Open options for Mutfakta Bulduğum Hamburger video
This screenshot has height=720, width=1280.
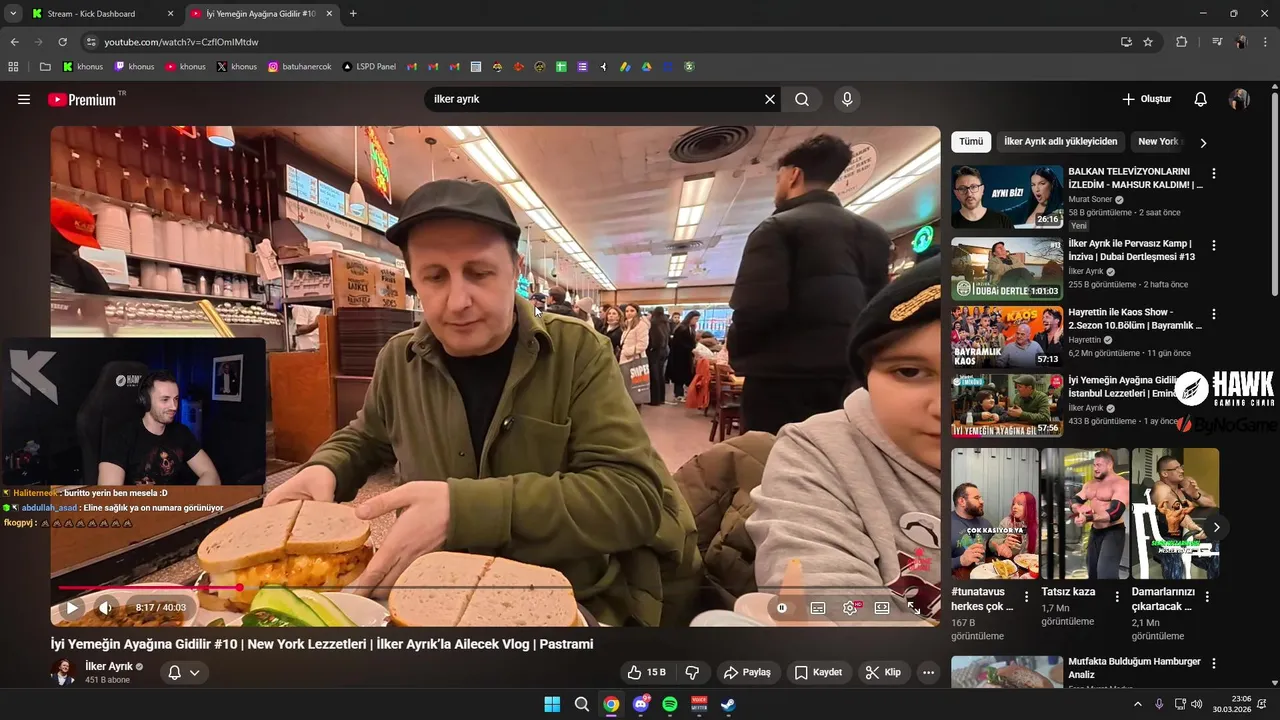(1214, 663)
